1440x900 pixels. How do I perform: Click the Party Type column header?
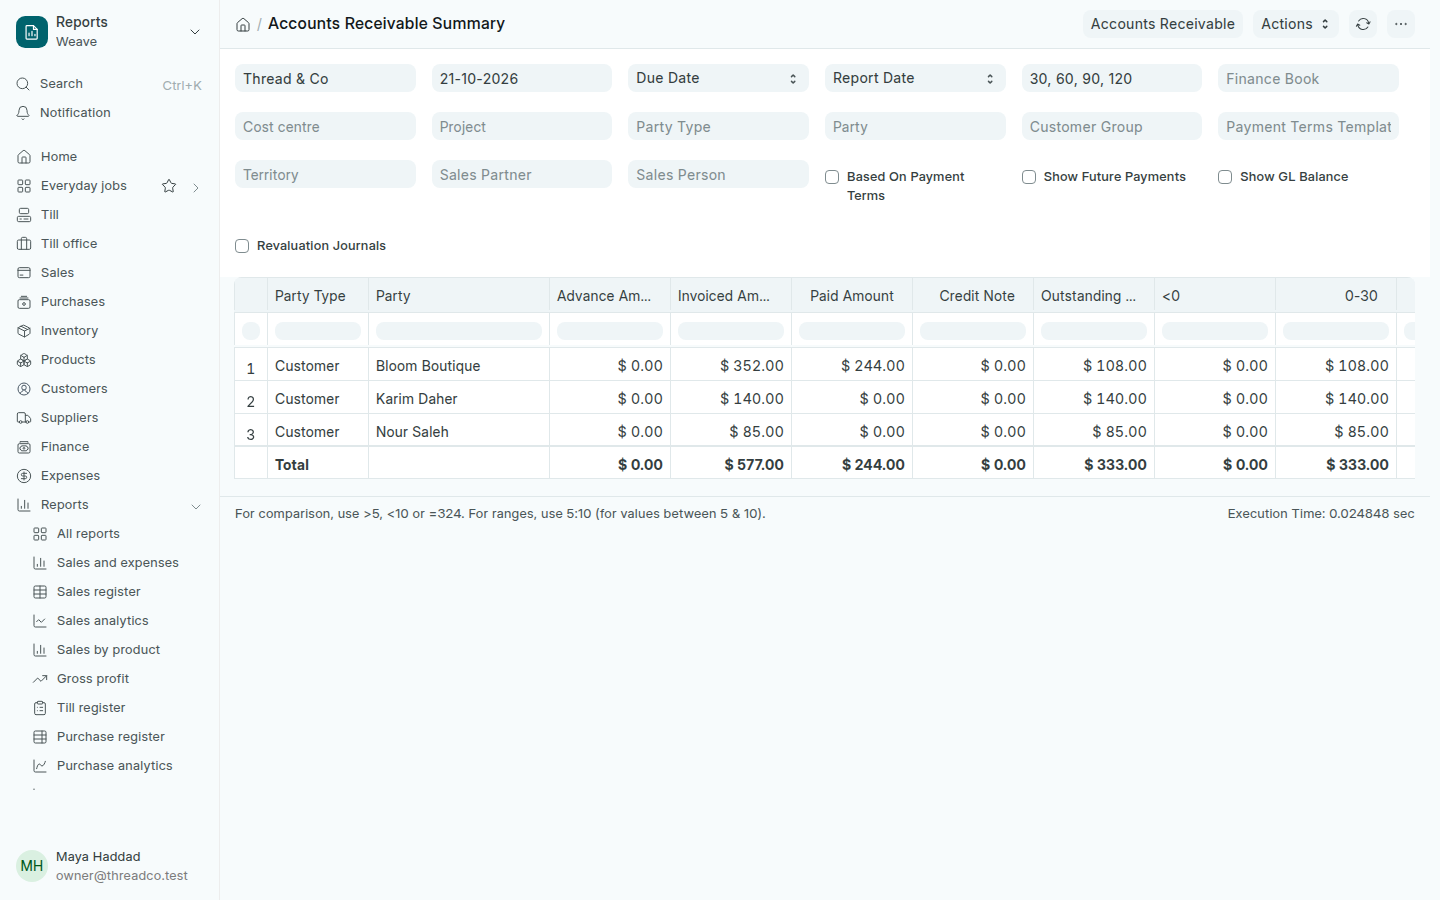[x=317, y=296]
